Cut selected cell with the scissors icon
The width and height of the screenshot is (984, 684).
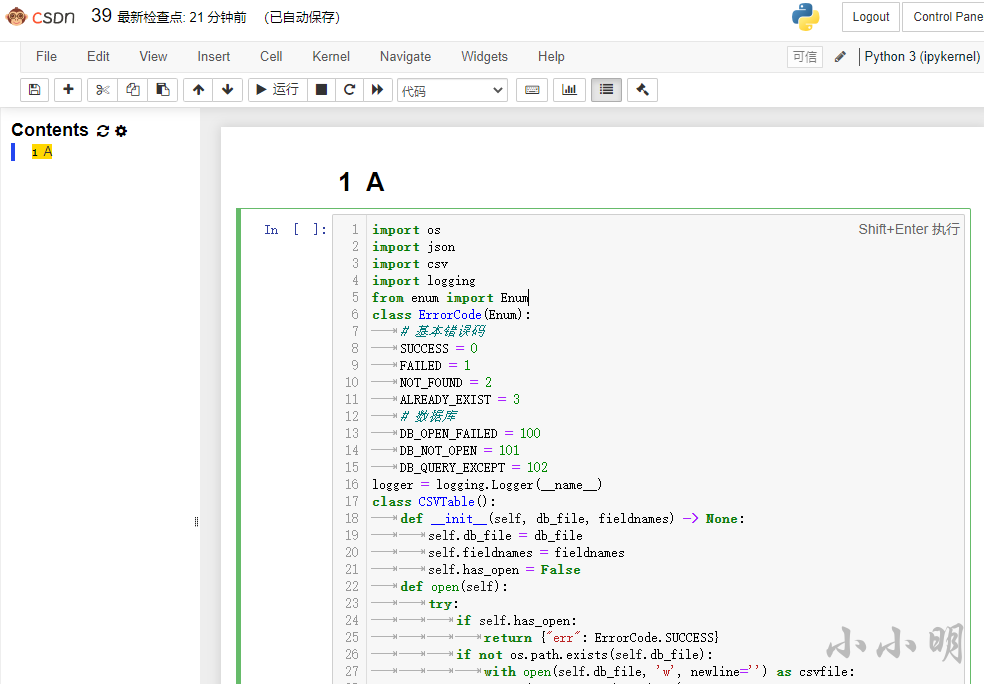pyautogui.click(x=102, y=90)
